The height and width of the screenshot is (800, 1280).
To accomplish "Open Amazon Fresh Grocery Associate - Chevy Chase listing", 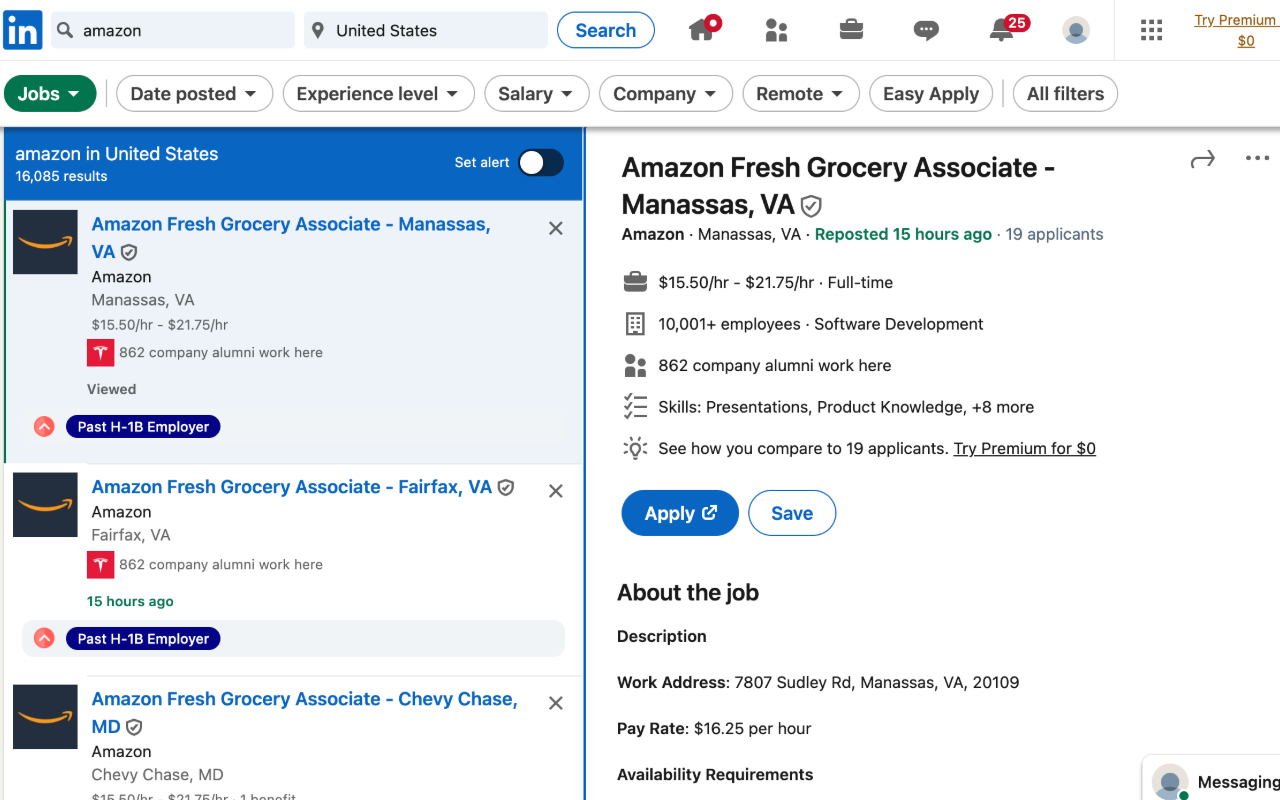I will [304, 713].
